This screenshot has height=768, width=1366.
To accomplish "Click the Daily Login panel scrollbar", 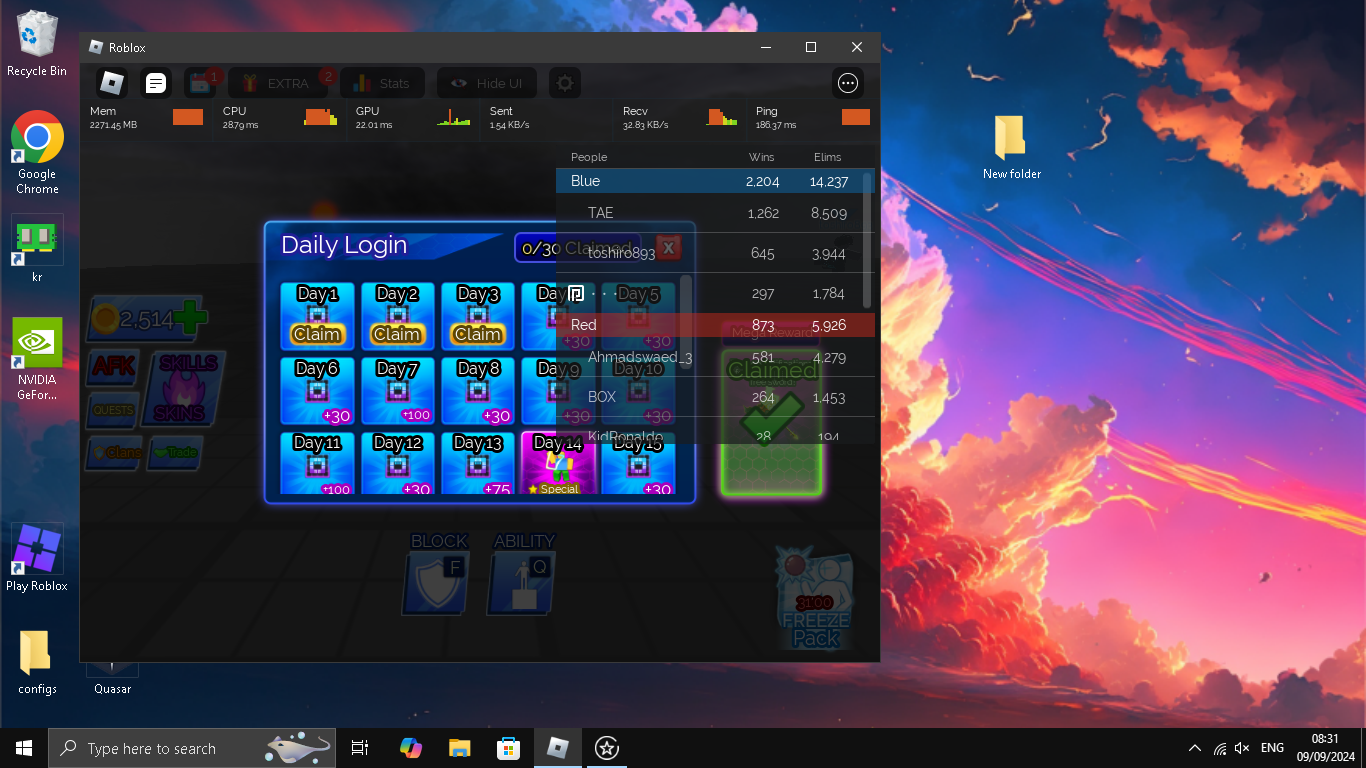I will pos(686,322).
